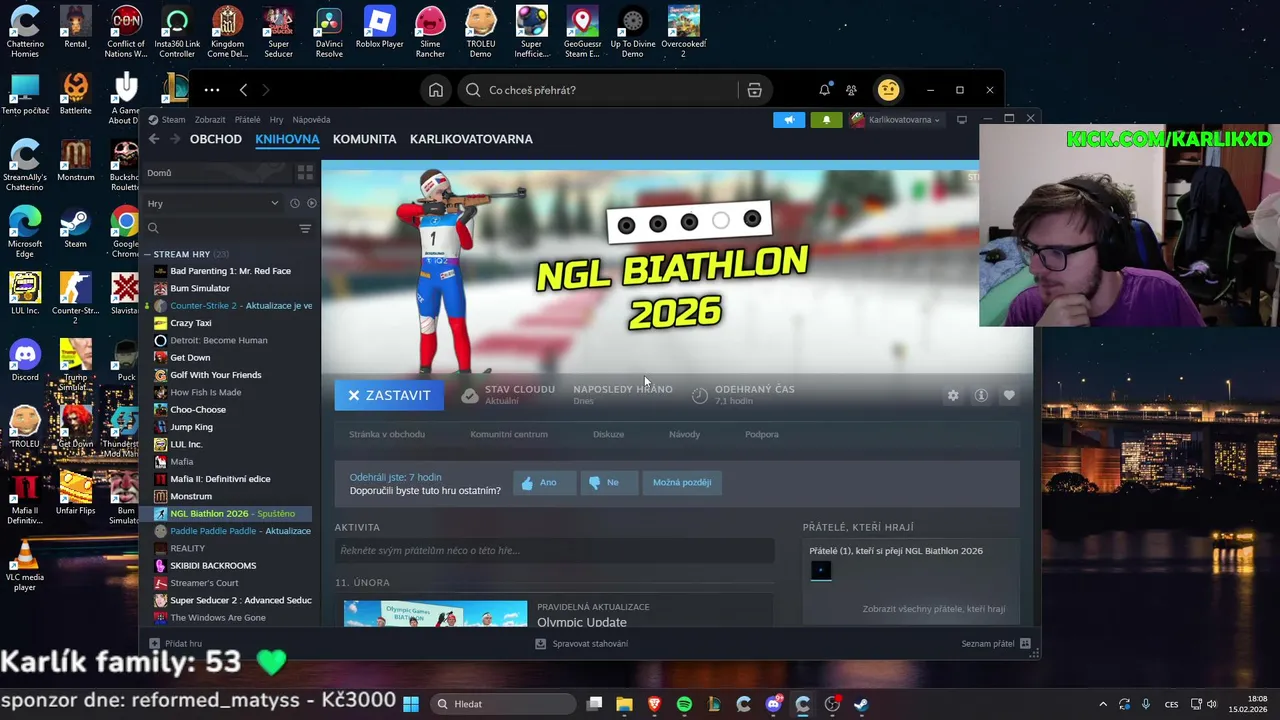This screenshot has width=1280, height=720.
Task: Open VLC media player desktop icon
Action: (x=25, y=563)
